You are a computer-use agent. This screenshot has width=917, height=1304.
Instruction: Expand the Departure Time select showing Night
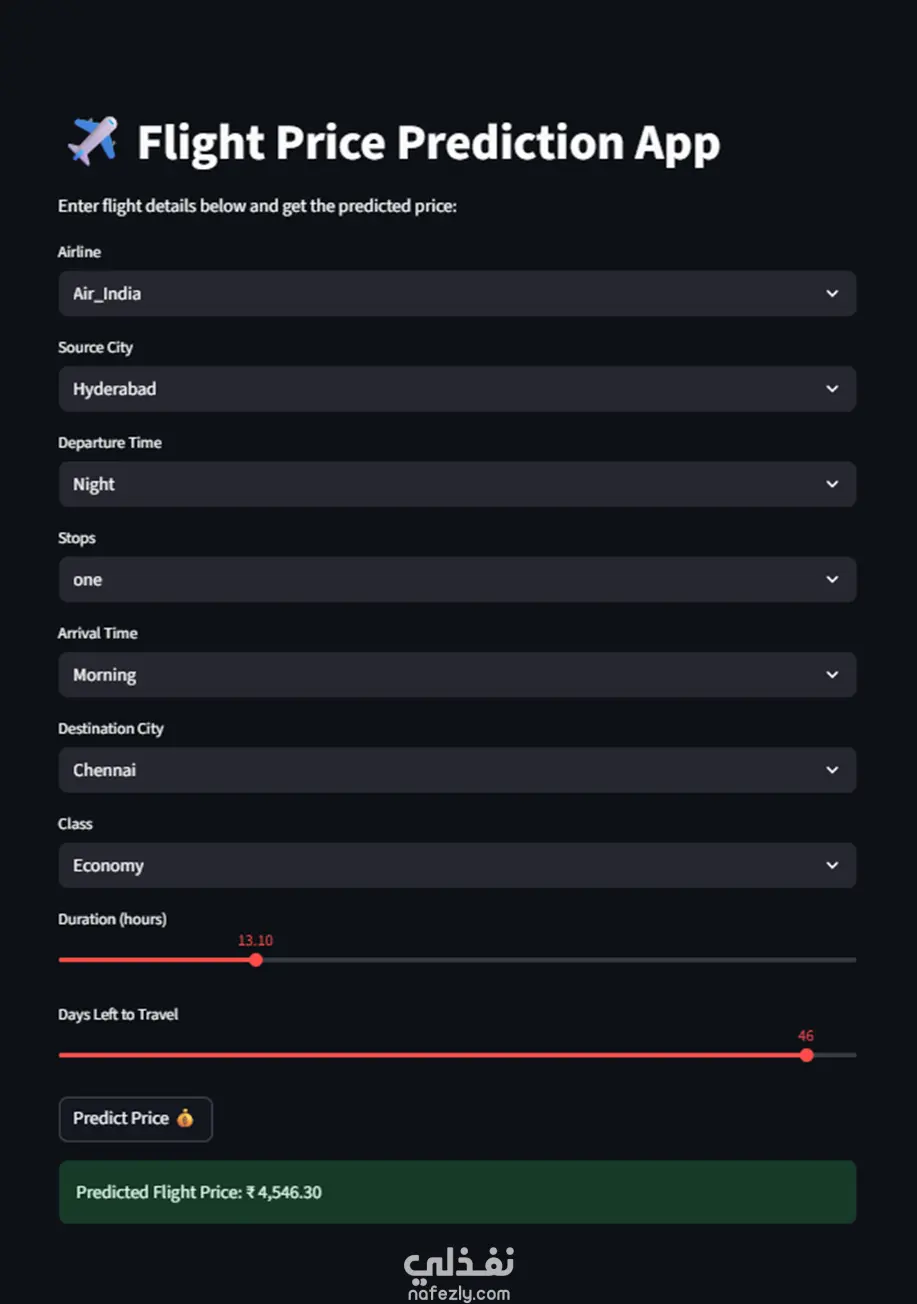[x=440, y=484]
